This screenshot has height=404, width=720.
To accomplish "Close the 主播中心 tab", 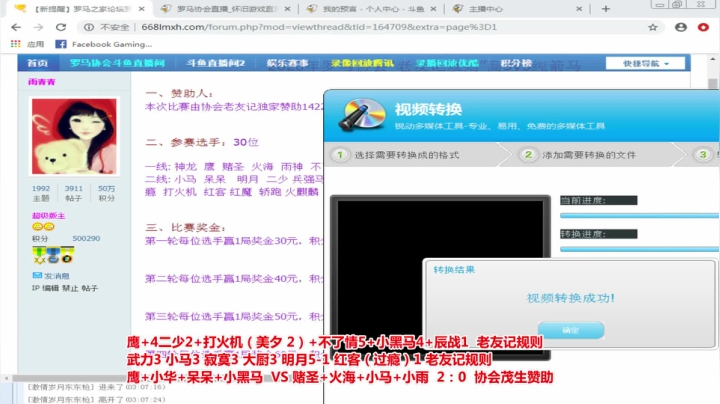I will [579, 9].
